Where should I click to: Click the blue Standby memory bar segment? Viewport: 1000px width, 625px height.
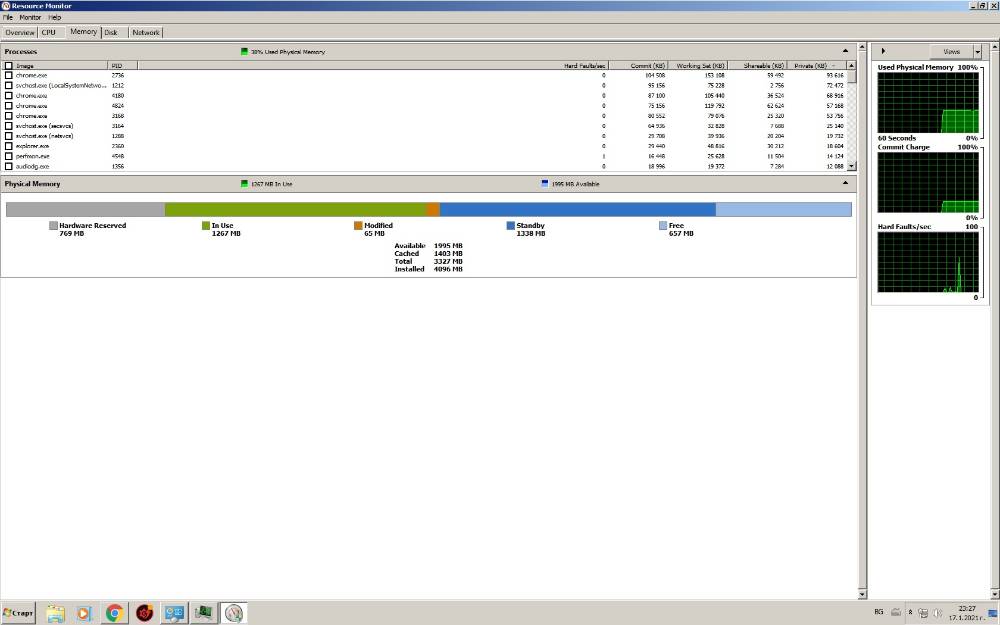tap(577, 209)
